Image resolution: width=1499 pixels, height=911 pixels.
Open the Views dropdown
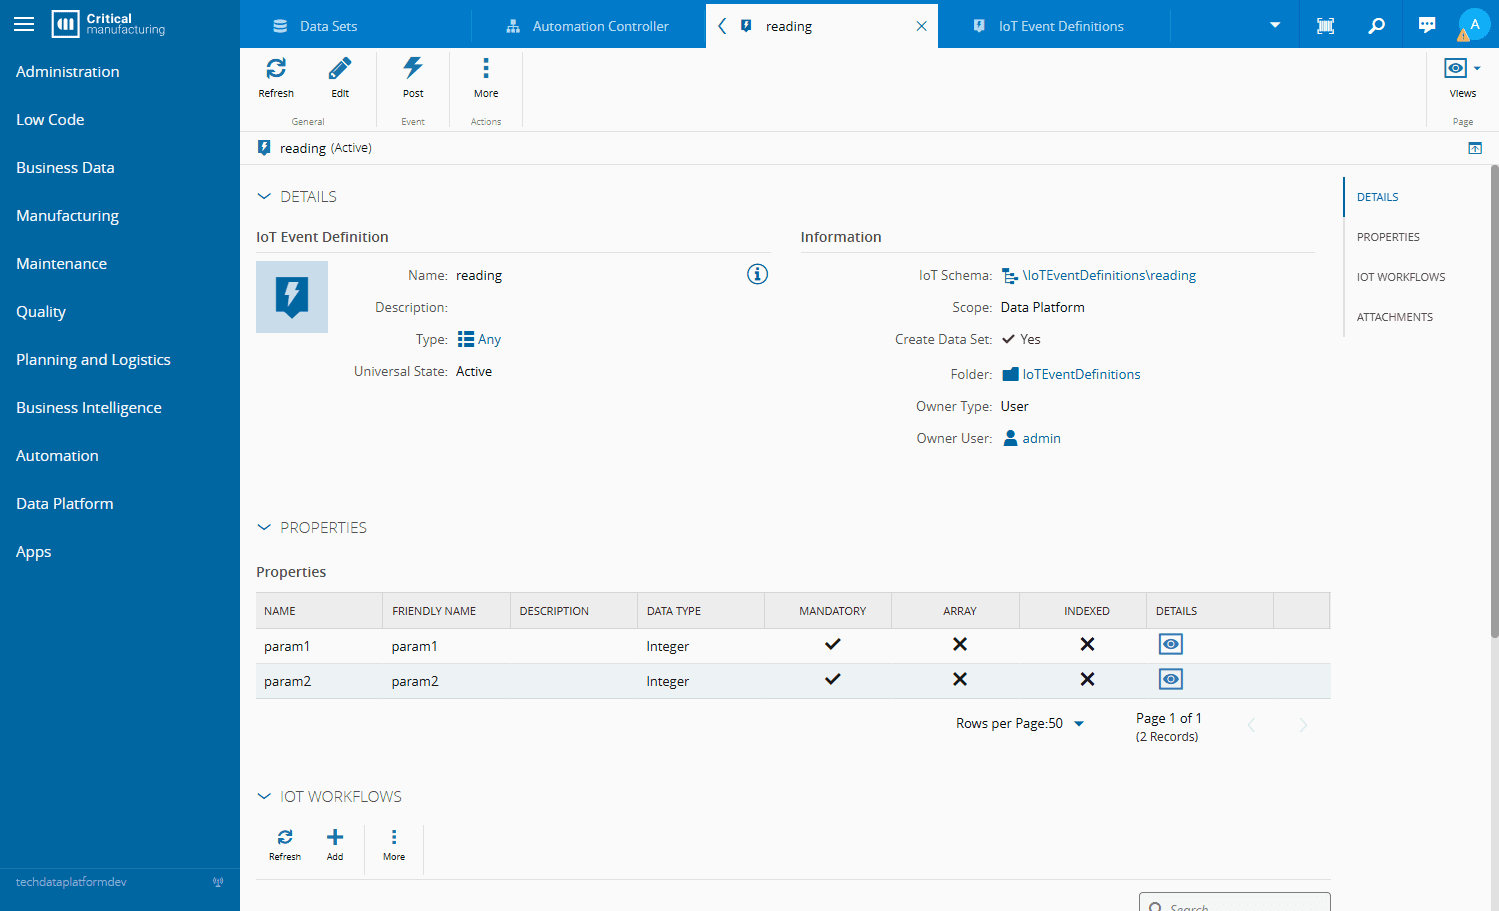1462,69
